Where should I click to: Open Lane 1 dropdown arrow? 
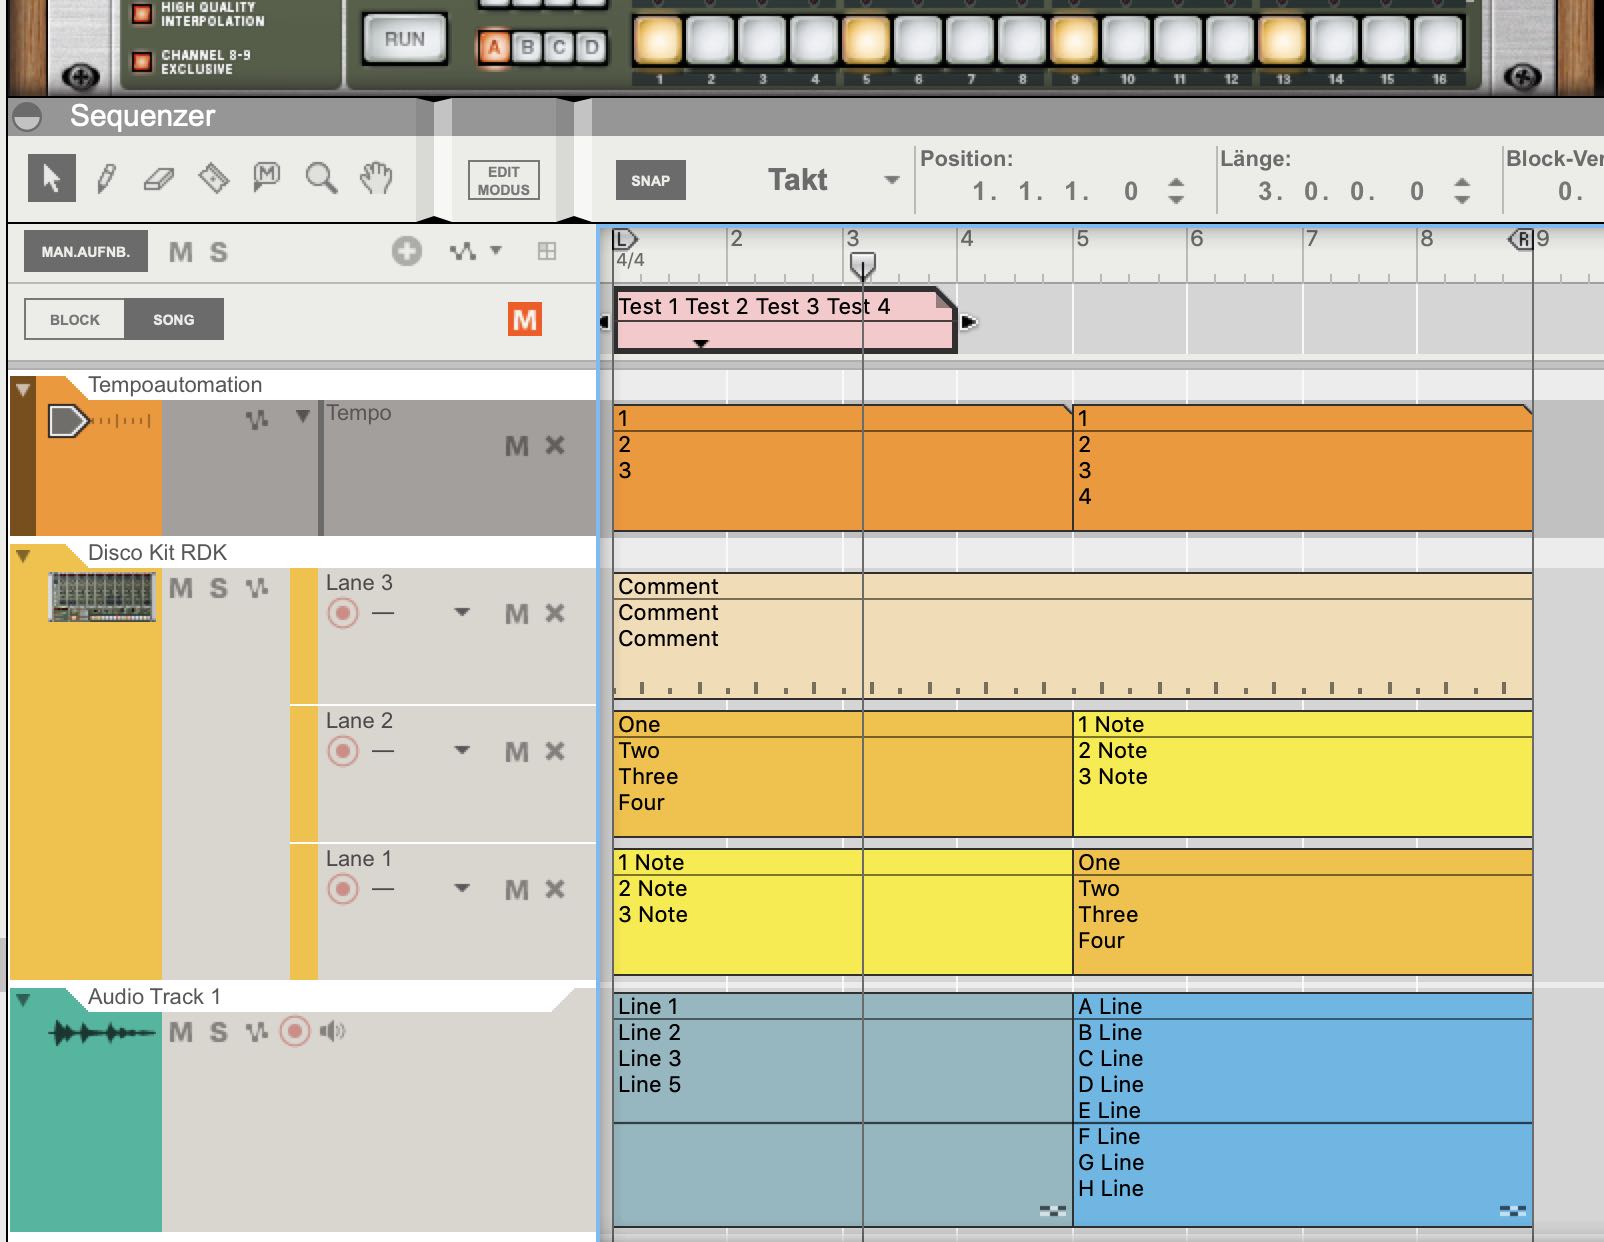[462, 888]
